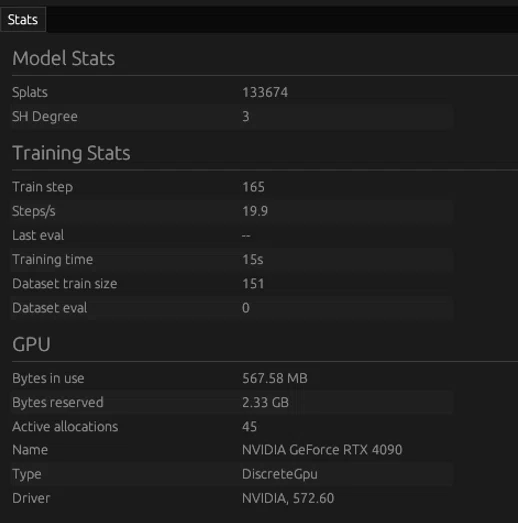Click the Driver value NVIDIA, 572.60
Viewport: 518px width, 523px height.
click(288, 498)
